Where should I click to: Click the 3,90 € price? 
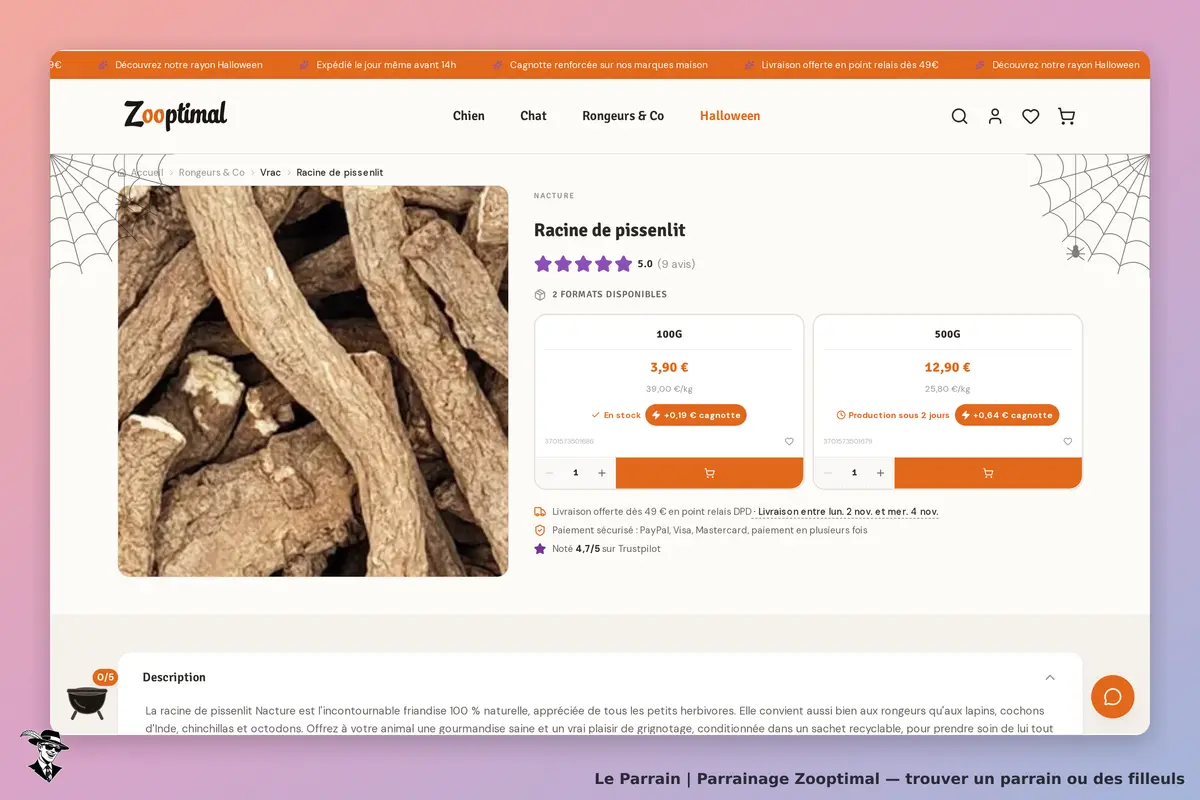point(669,367)
